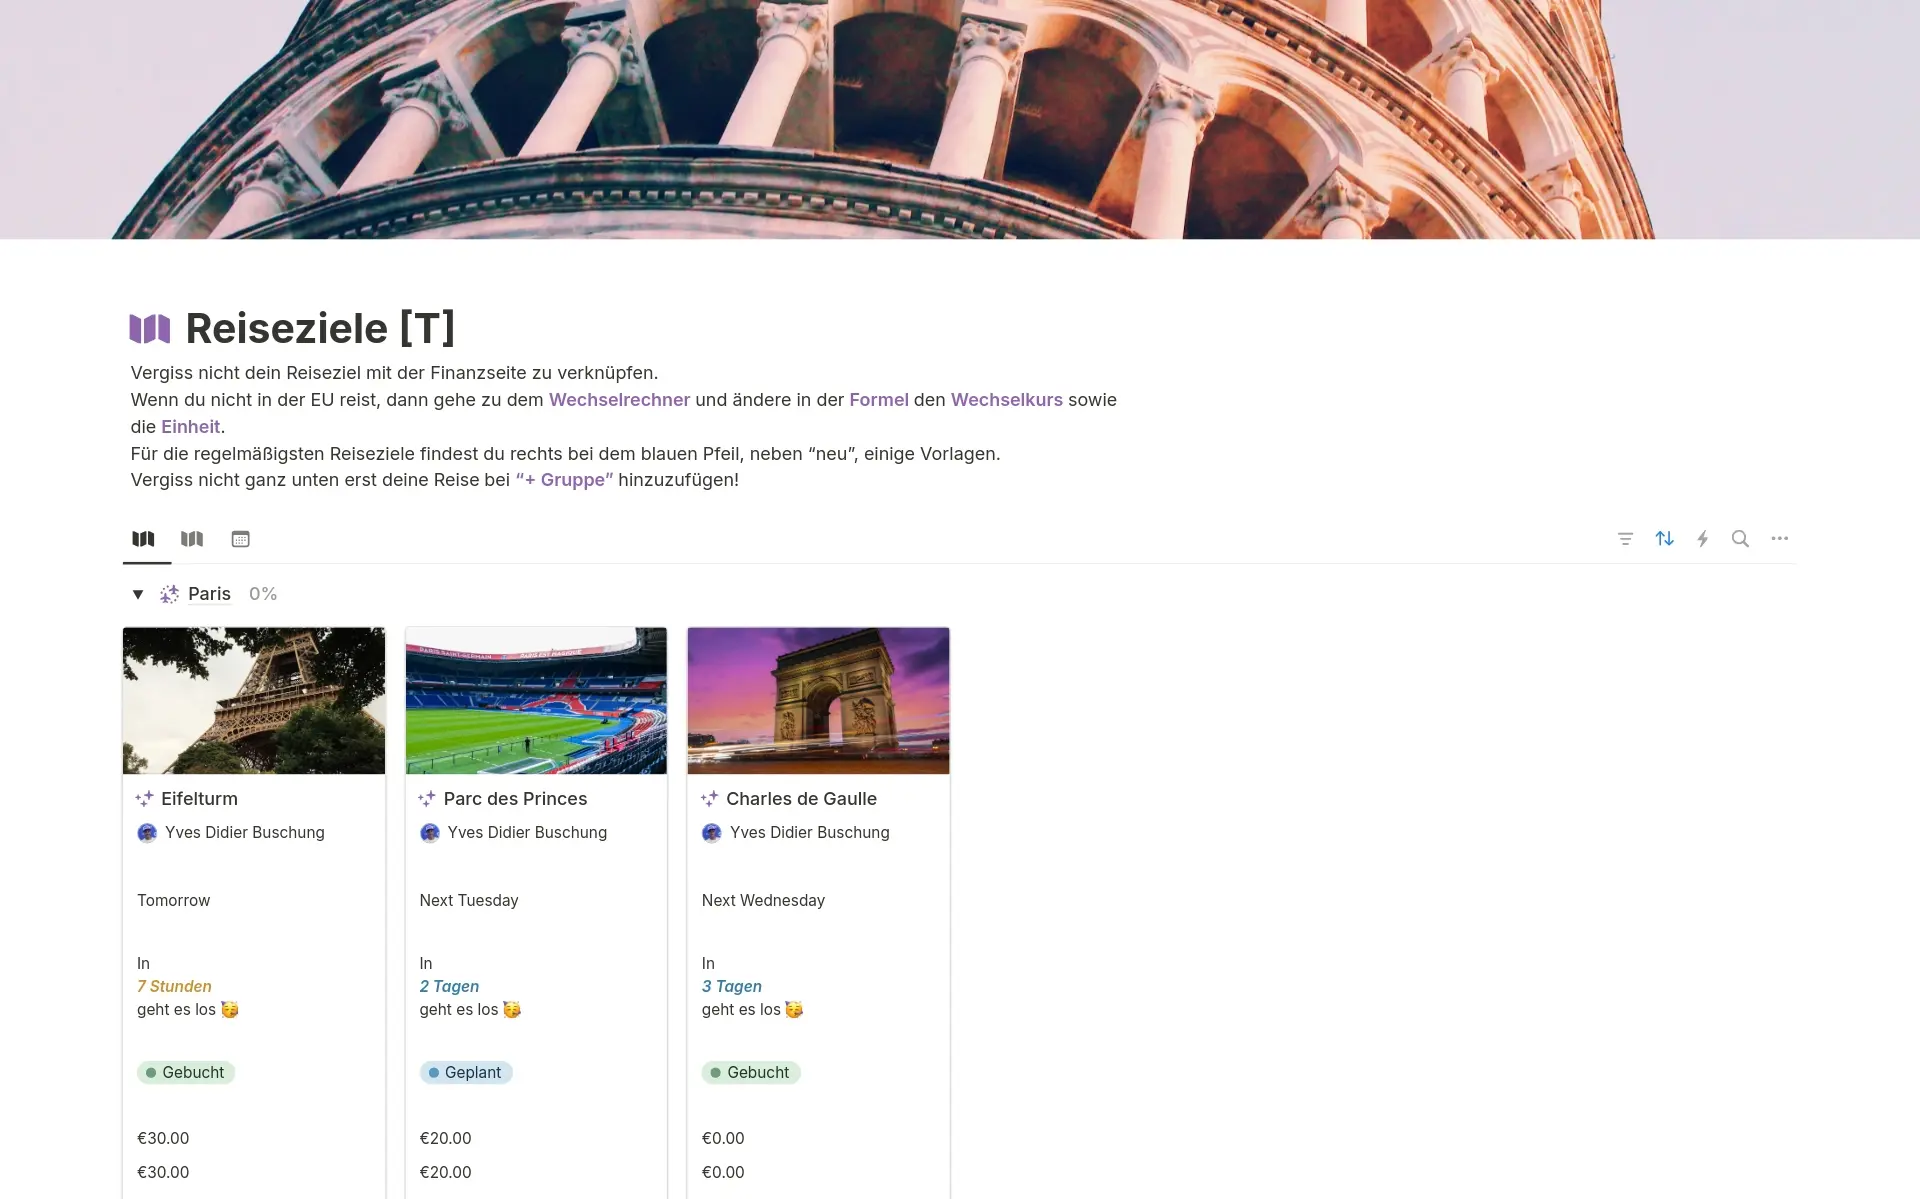Click the blue sort arrows icon
Screen dimensions: 1920x1199
[x=1664, y=539]
